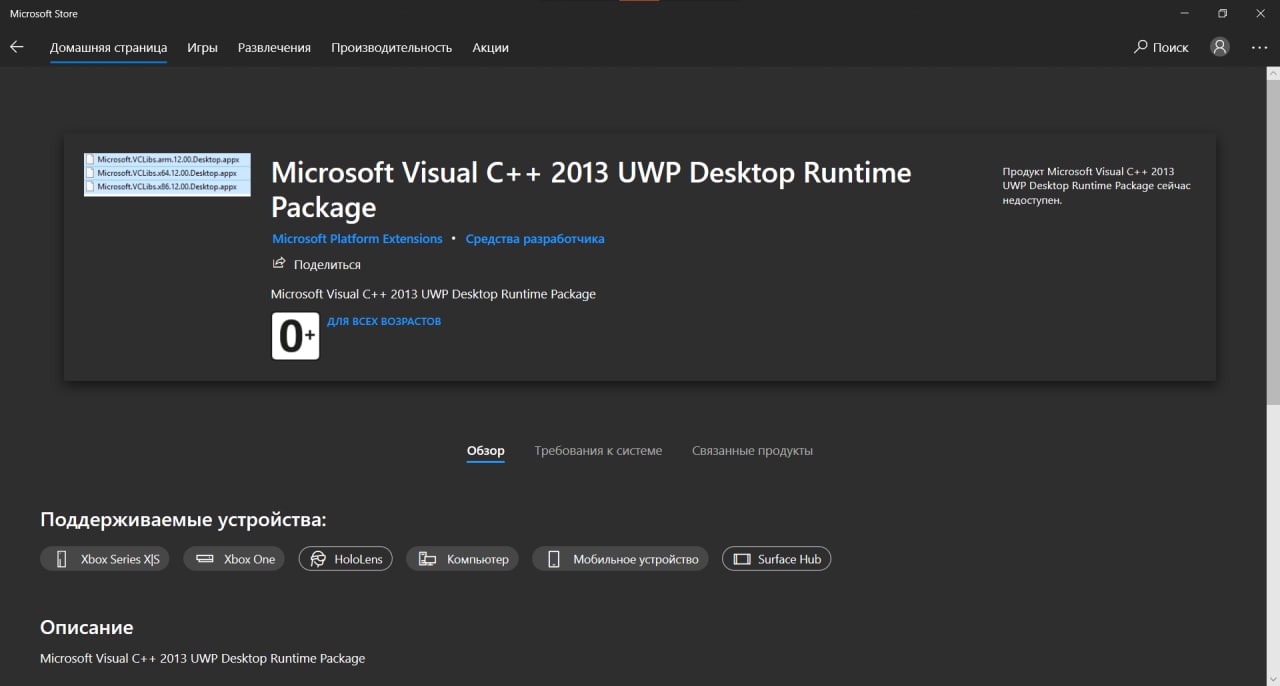Screen dimensions: 1280x686
Task: Click the Мобильное устройство device chip
Action: 621,559
